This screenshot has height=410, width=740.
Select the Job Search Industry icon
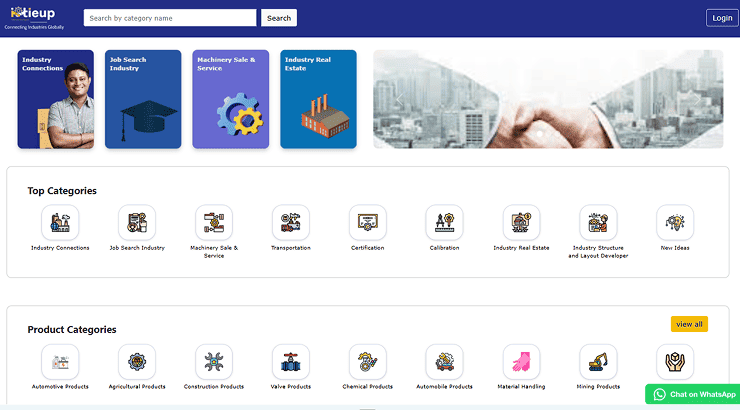137,222
